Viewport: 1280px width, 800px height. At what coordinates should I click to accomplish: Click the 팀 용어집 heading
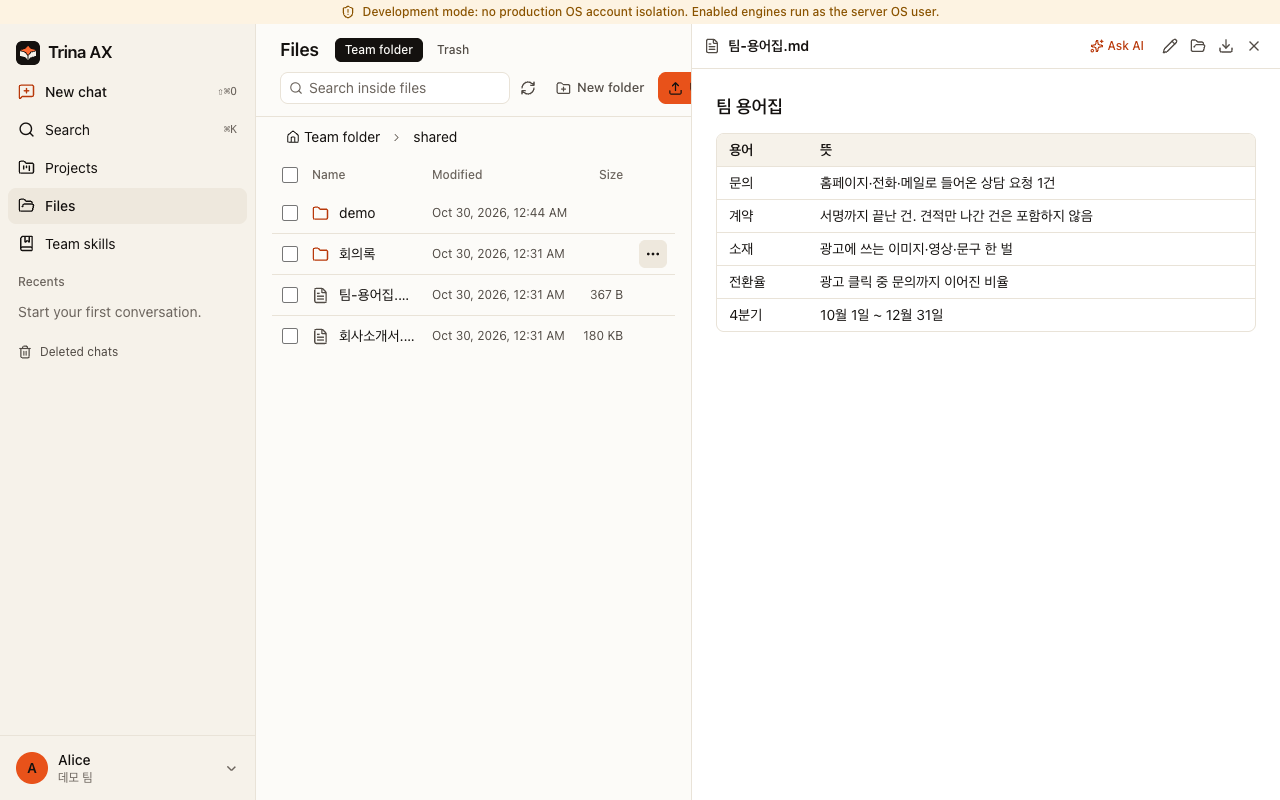point(750,106)
